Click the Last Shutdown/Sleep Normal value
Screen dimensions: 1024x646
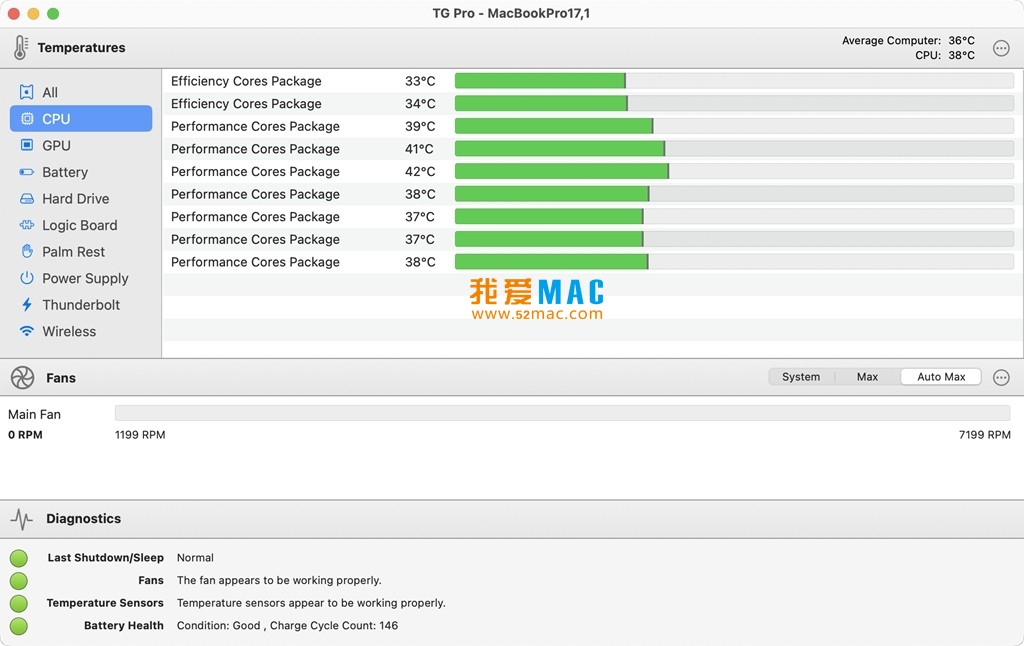195,558
